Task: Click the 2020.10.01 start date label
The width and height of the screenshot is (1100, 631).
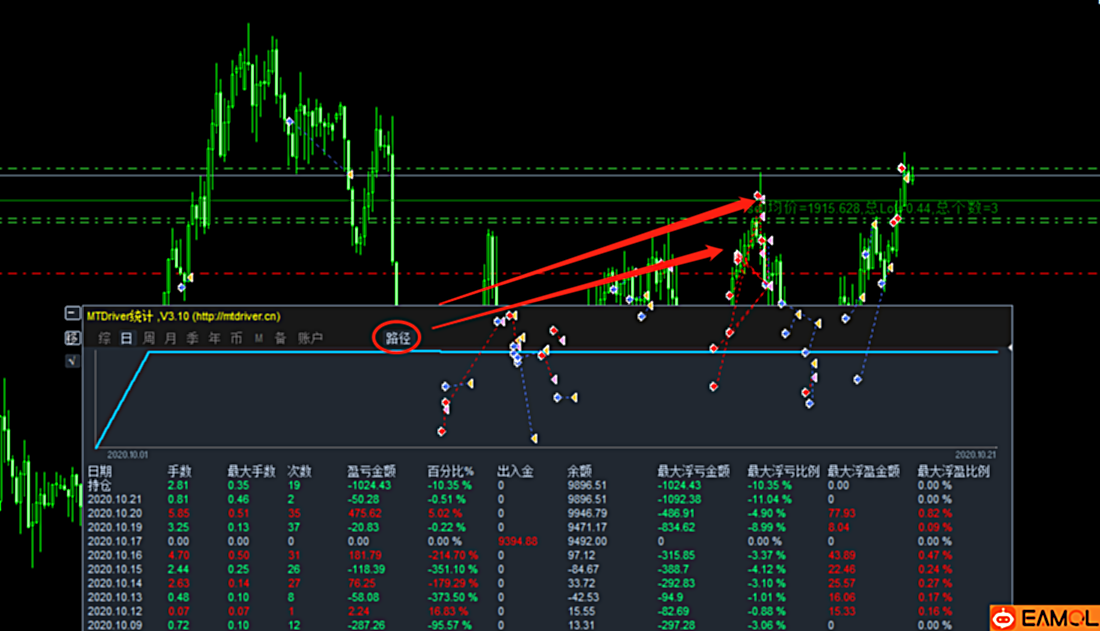Action: pyautogui.click(x=127, y=455)
